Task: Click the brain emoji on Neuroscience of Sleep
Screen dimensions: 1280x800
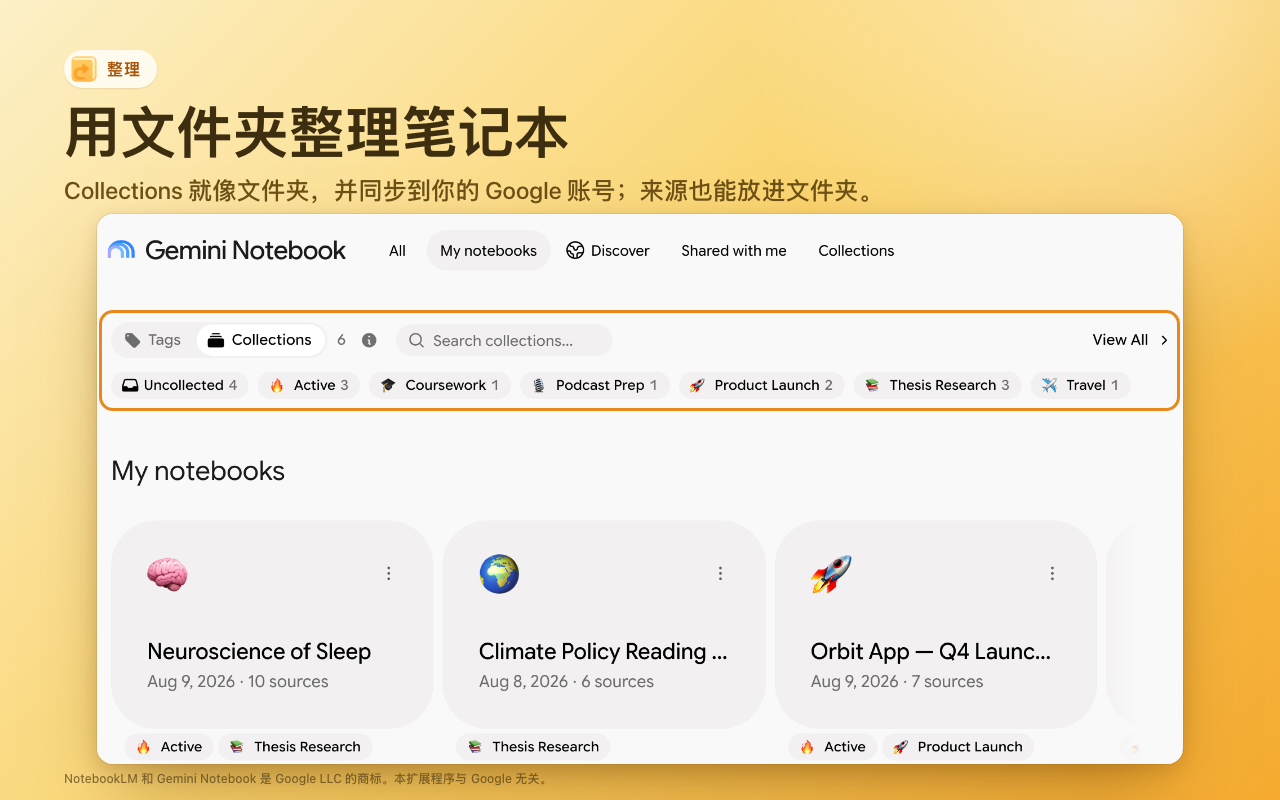Action: [x=167, y=574]
